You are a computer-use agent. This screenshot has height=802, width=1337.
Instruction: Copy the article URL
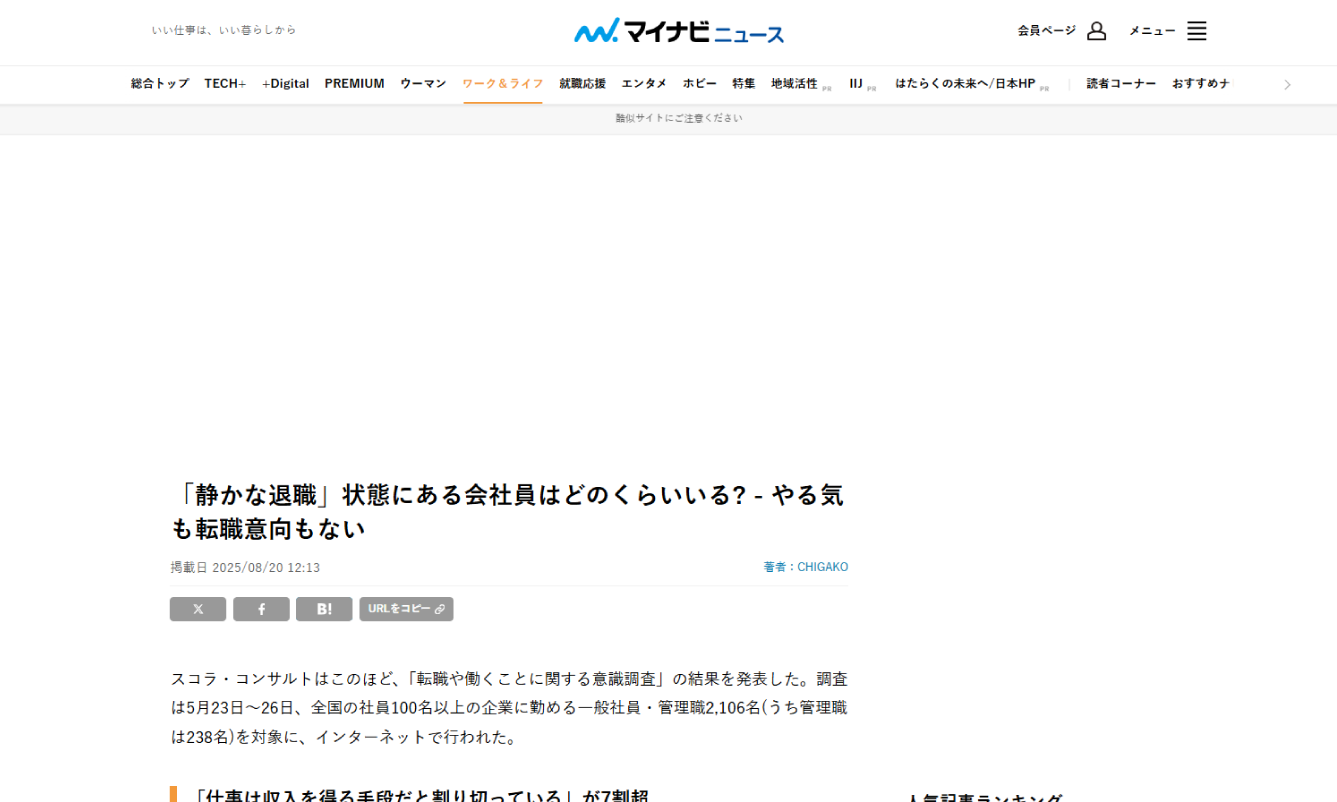[x=406, y=609]
